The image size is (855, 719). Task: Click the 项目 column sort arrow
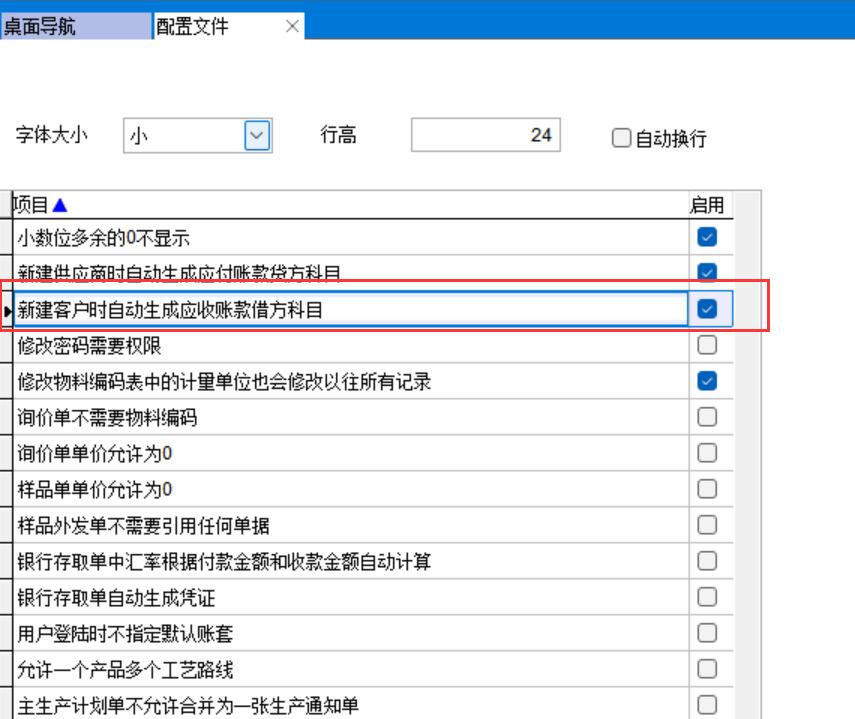pos(60,206)
